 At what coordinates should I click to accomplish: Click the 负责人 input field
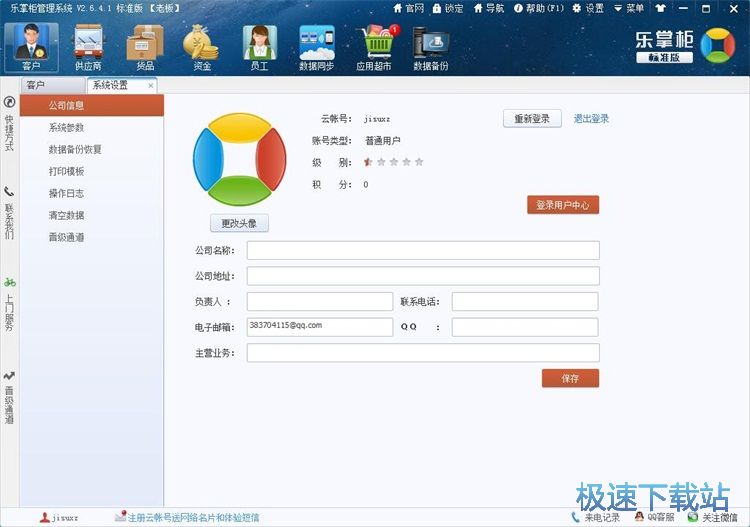click(320, 302)
